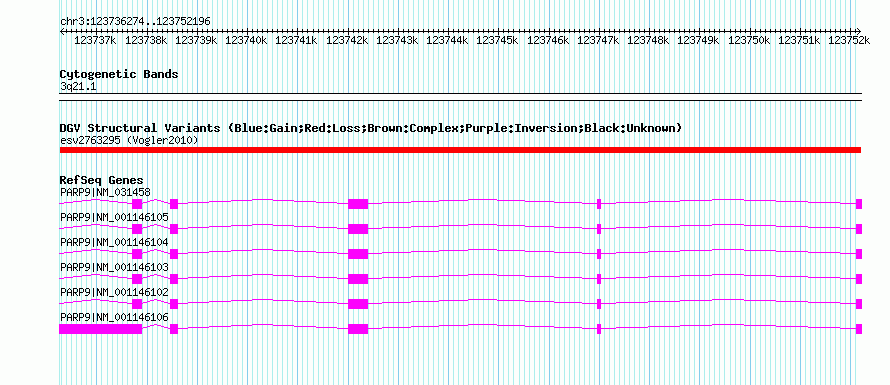Click the 123743k ruler tick label
The image size is (890, 385).
(x=397, y=40)
